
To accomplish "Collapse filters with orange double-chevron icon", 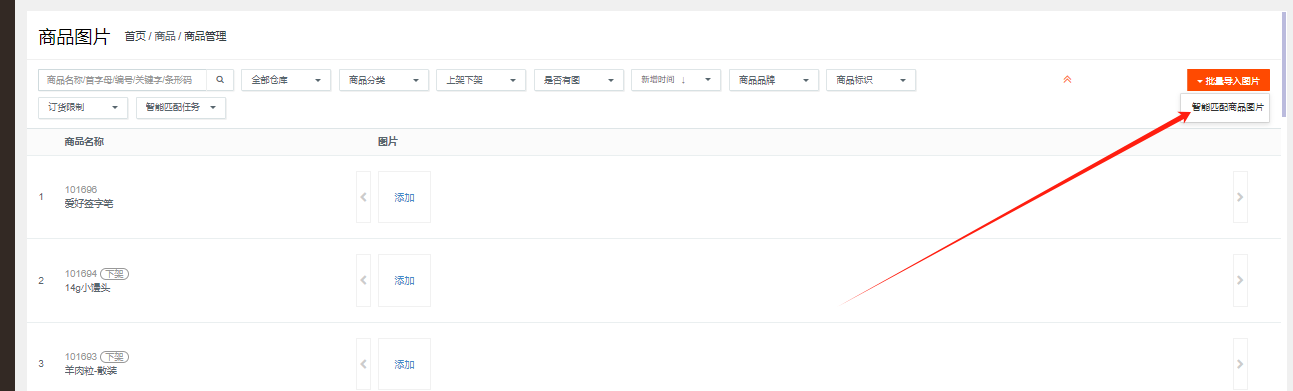I will tap(1067, 79).
